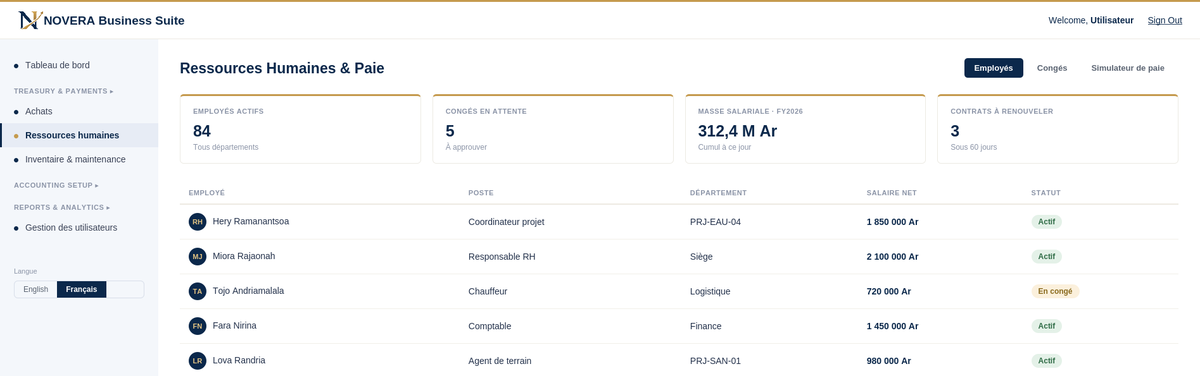Screen dimensions: 1200x376
Task: Select employee name Hery Ramanantsoa
Action: tap(251, 221)
